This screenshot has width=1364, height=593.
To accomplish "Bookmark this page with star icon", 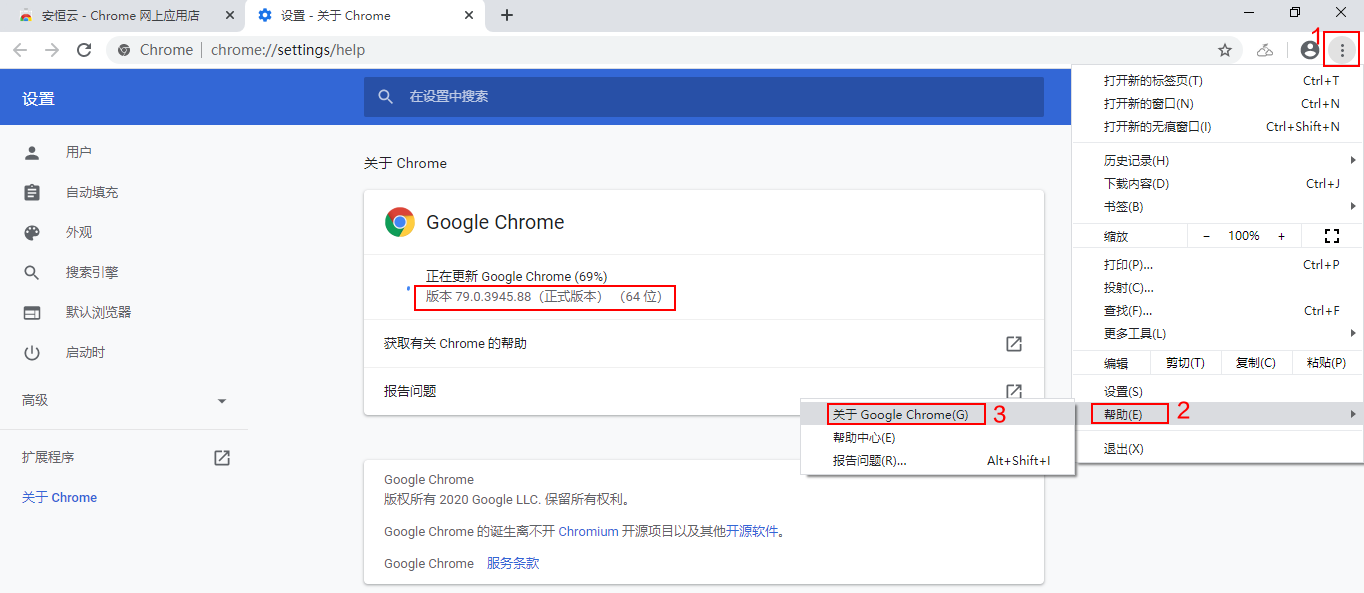I will [1224, 50].
